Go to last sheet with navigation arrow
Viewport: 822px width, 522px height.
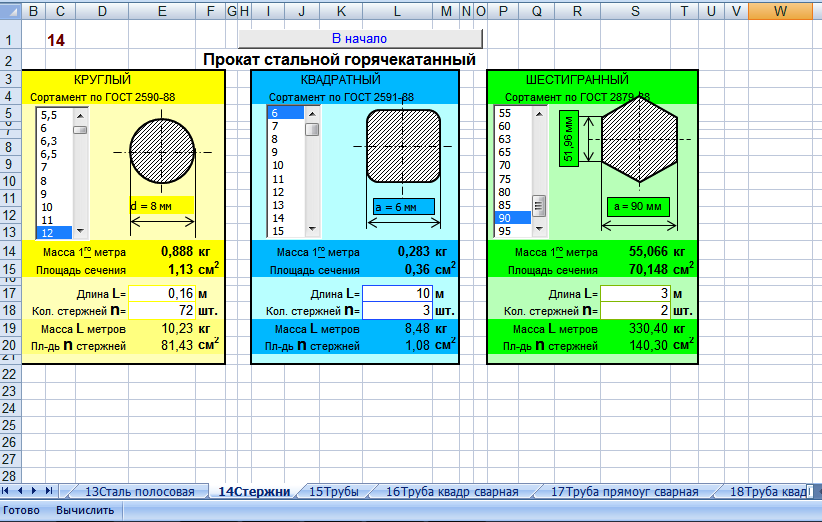pos(49,491)
